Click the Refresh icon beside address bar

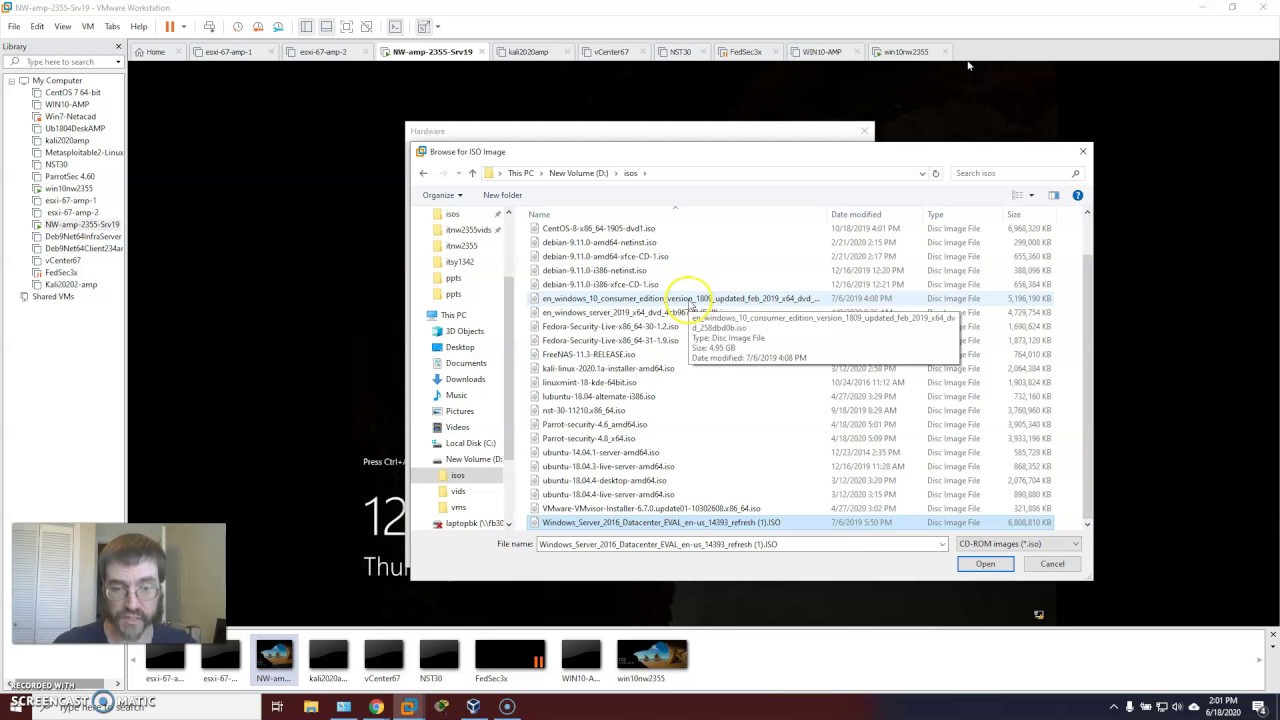click(936, 173)
